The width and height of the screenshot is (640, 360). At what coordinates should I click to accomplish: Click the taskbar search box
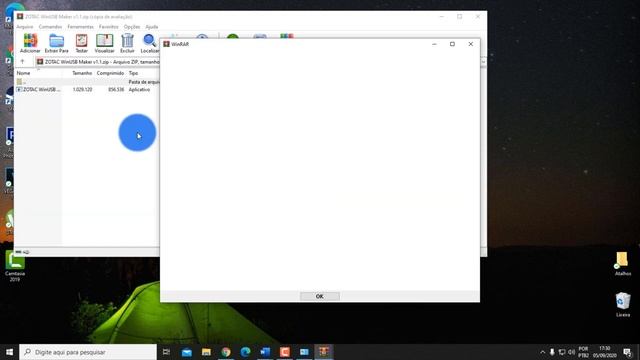point(88,352)
